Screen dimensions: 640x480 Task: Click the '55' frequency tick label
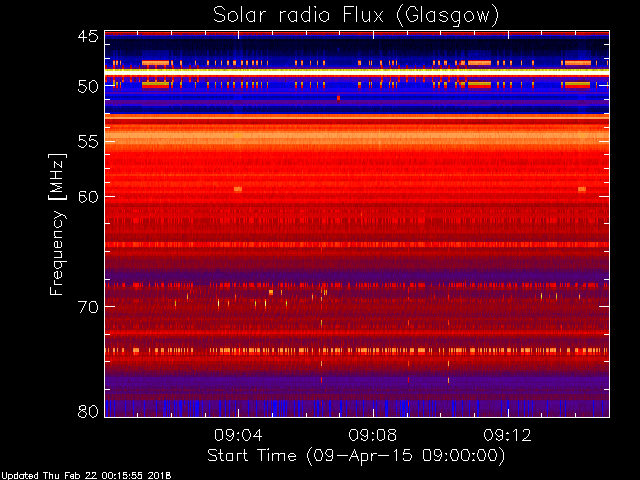tap(88, 142)
